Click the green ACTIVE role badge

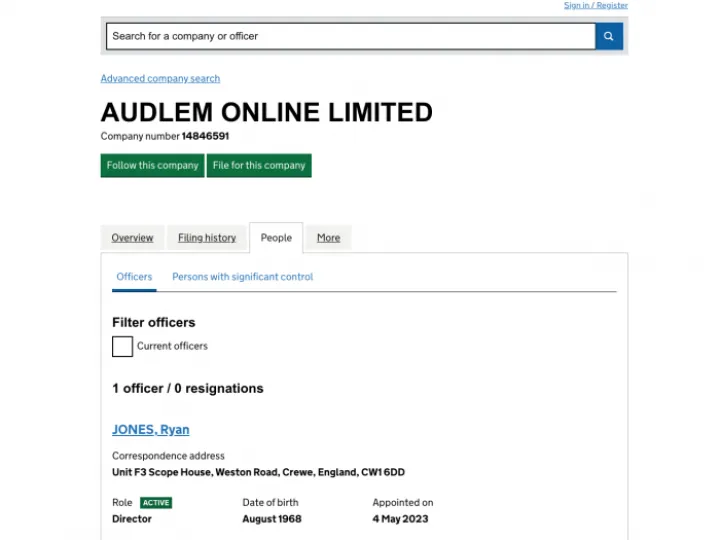[155, 503]
